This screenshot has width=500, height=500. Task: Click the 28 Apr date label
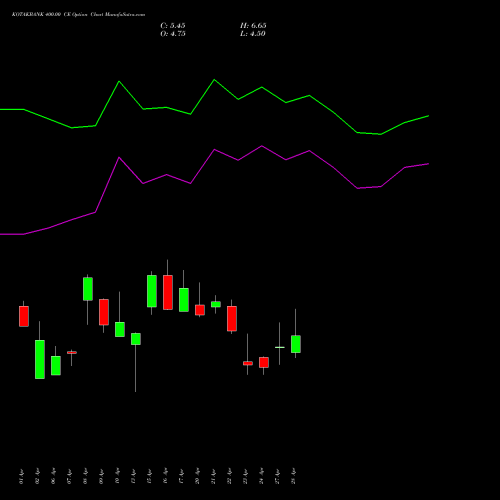point(294,477)
